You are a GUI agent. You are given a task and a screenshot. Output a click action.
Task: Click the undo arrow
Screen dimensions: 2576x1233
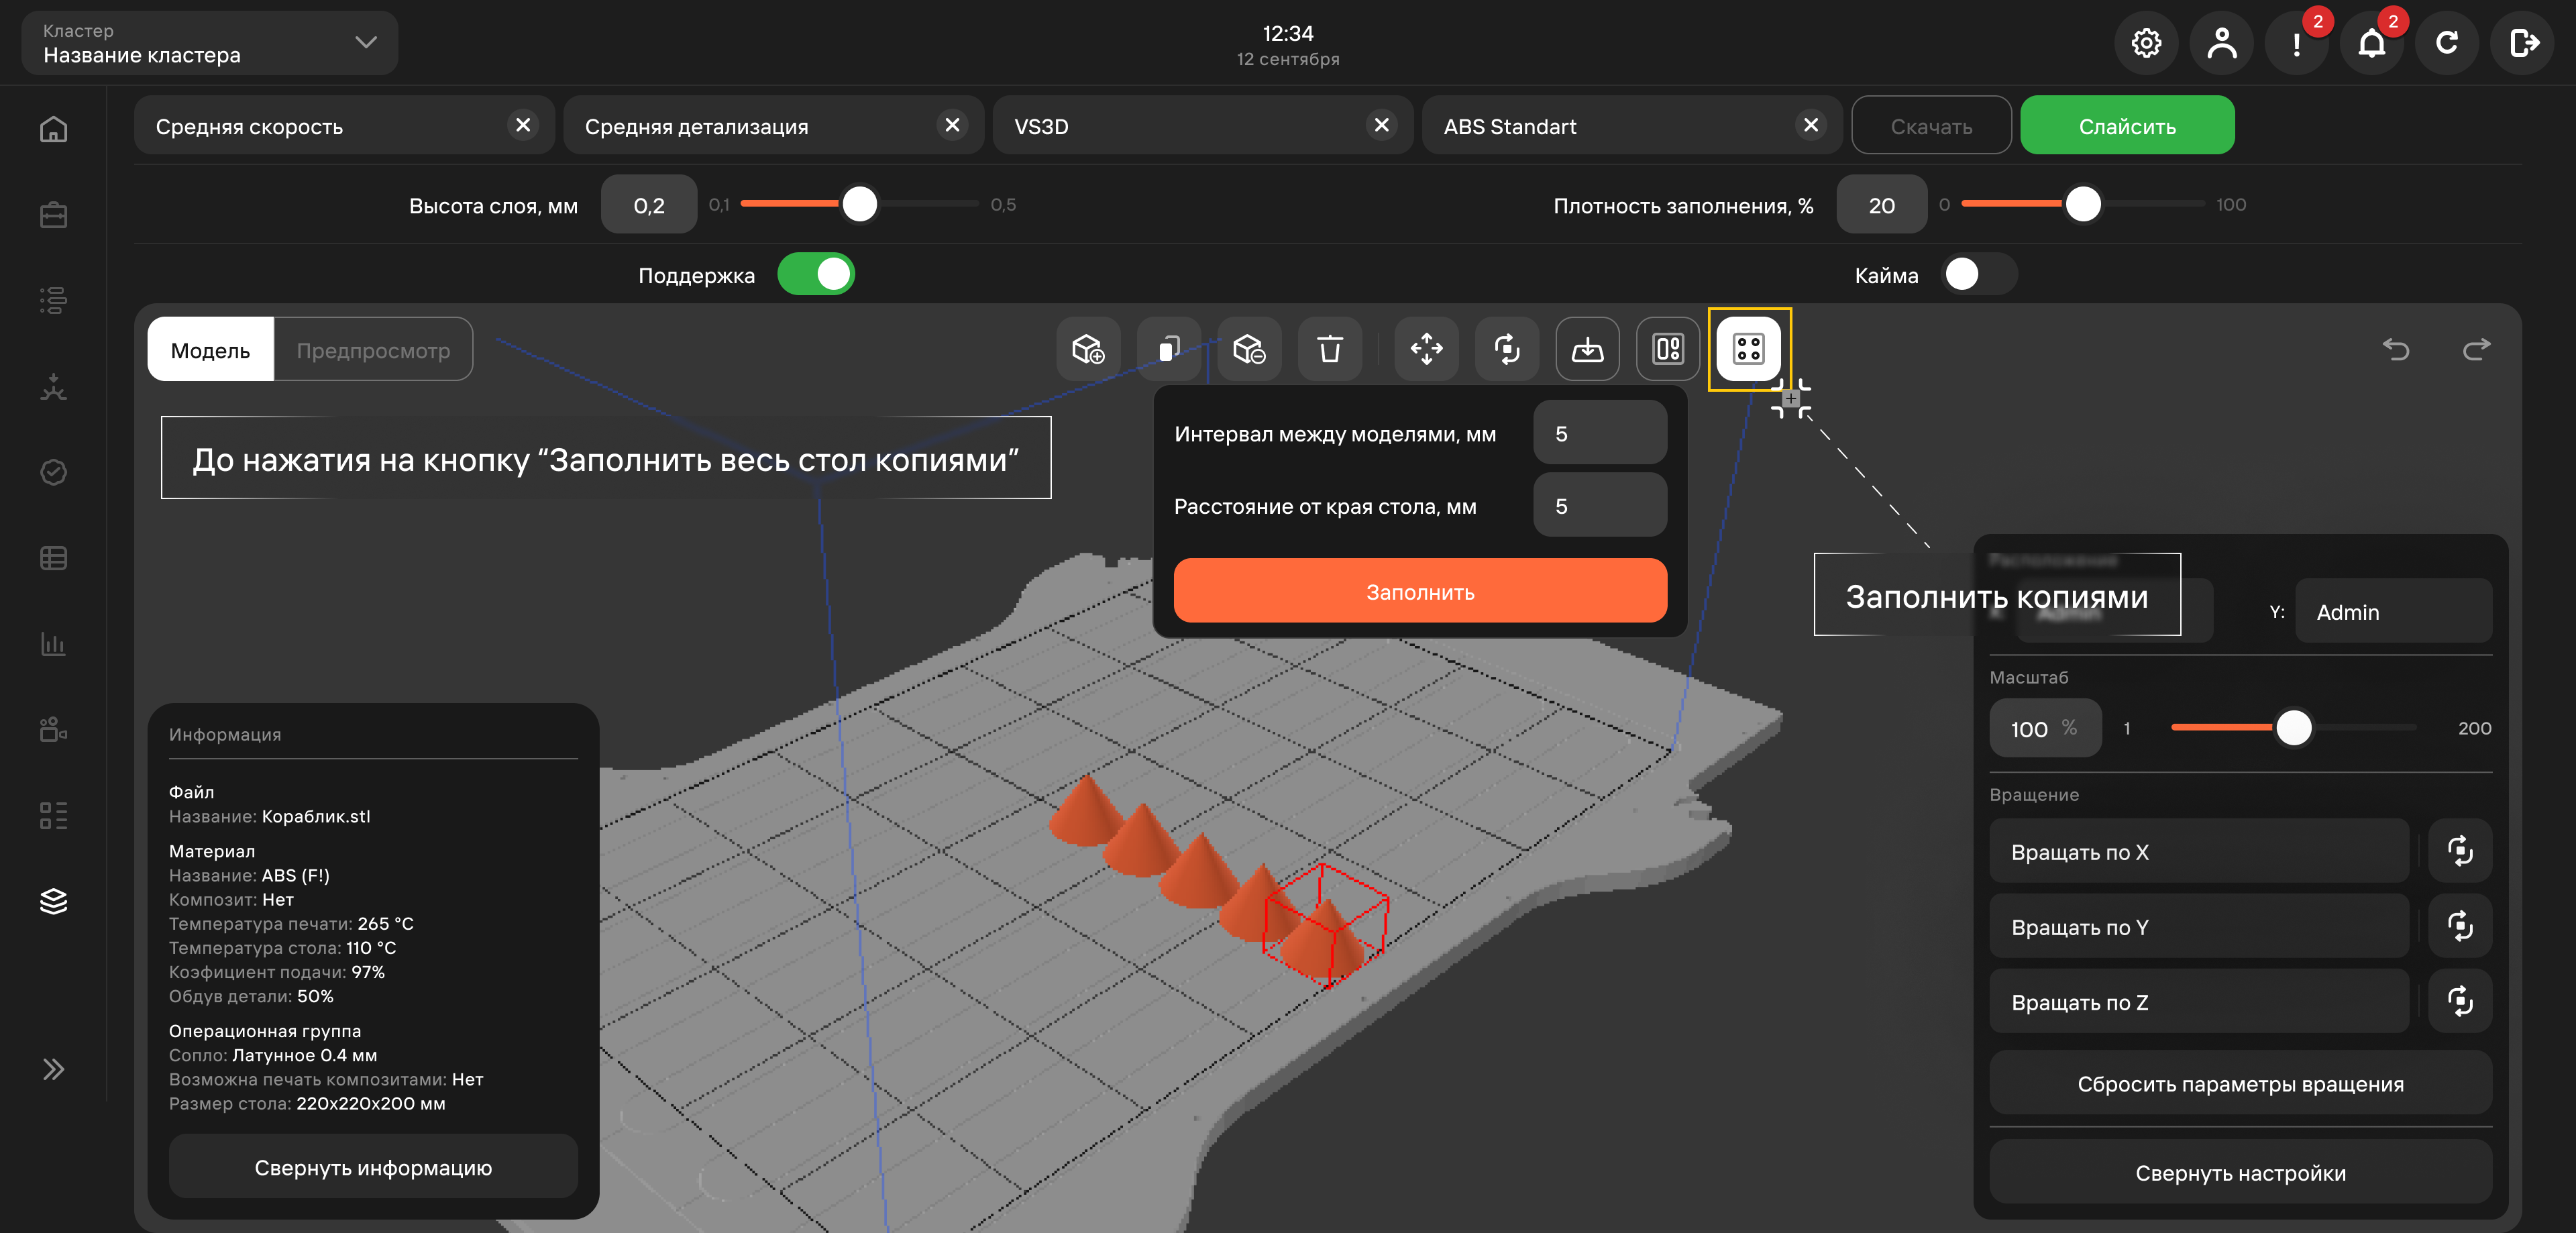[x=2396, y=349]
